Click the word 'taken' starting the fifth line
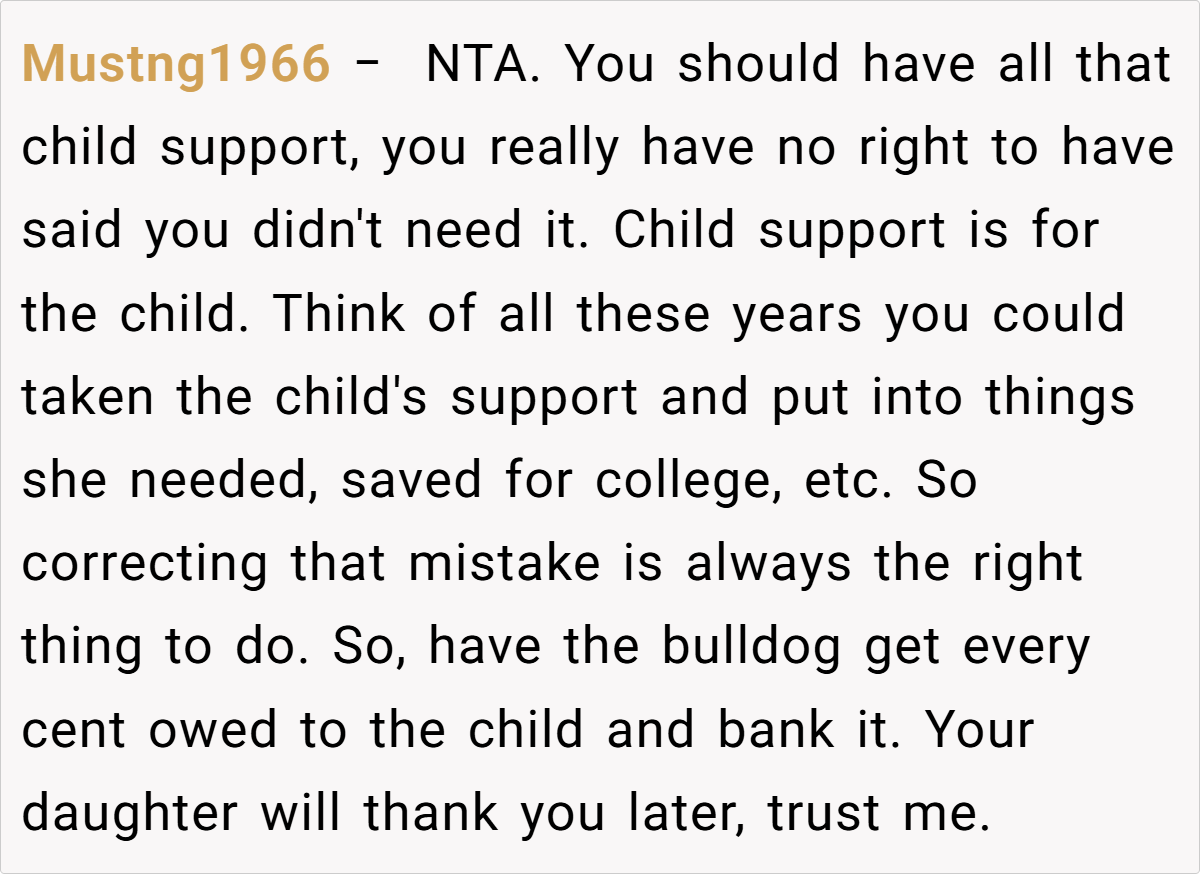 tap(88, 397)
